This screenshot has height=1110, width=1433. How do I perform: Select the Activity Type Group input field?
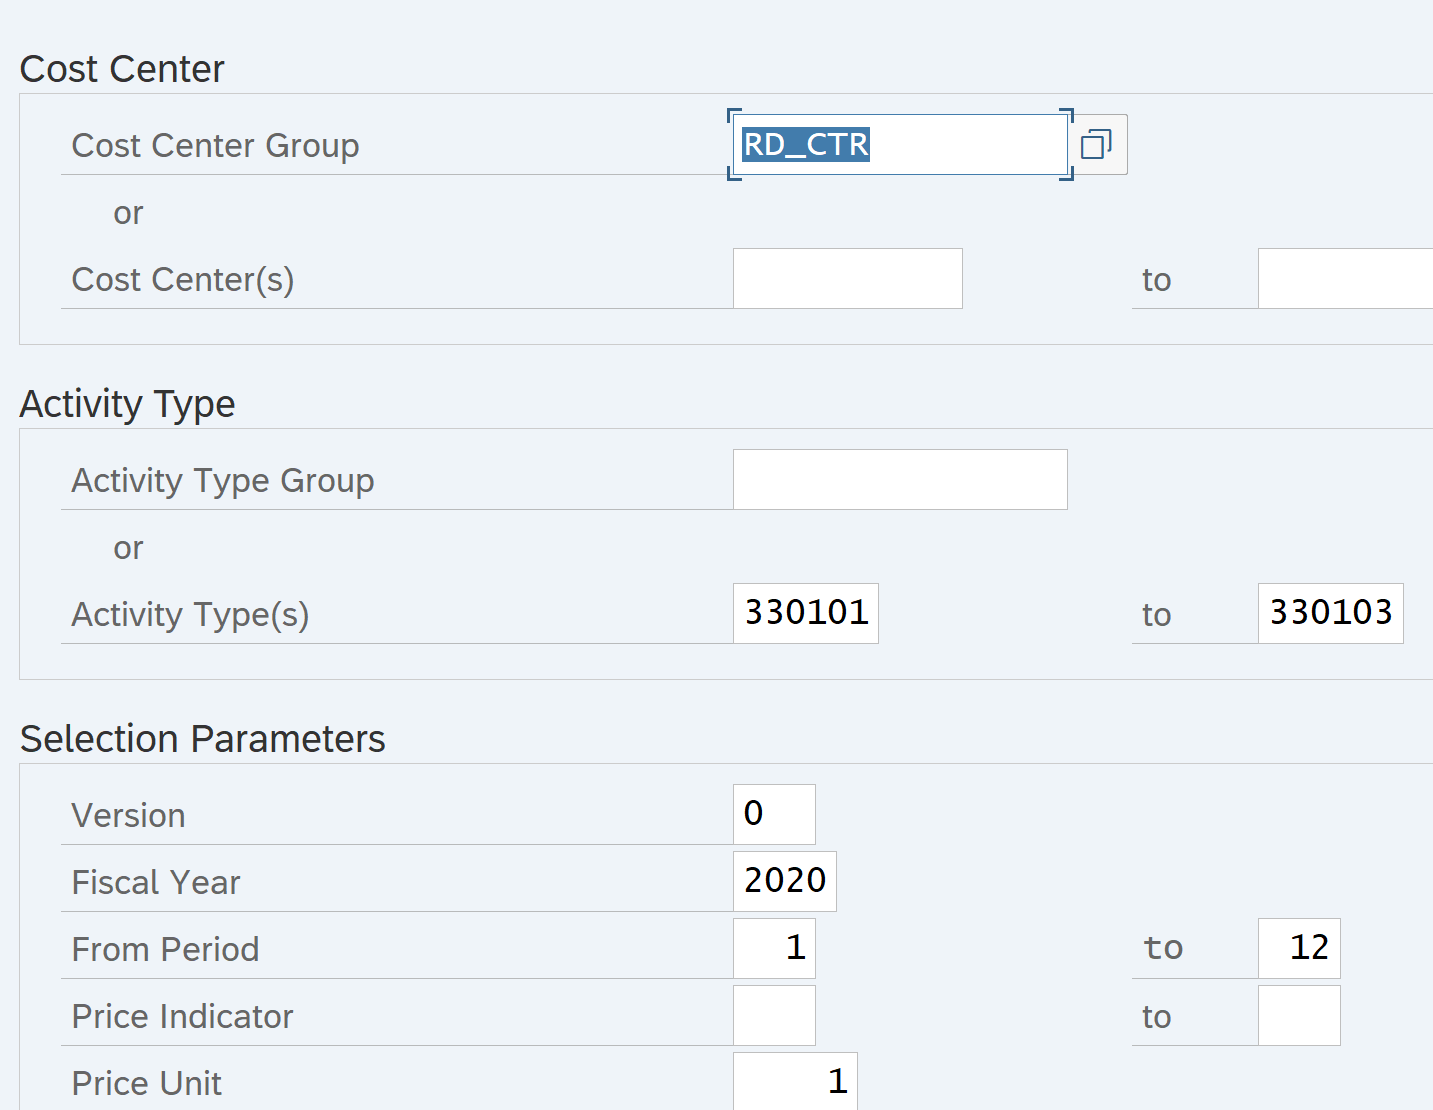(899, 480)
